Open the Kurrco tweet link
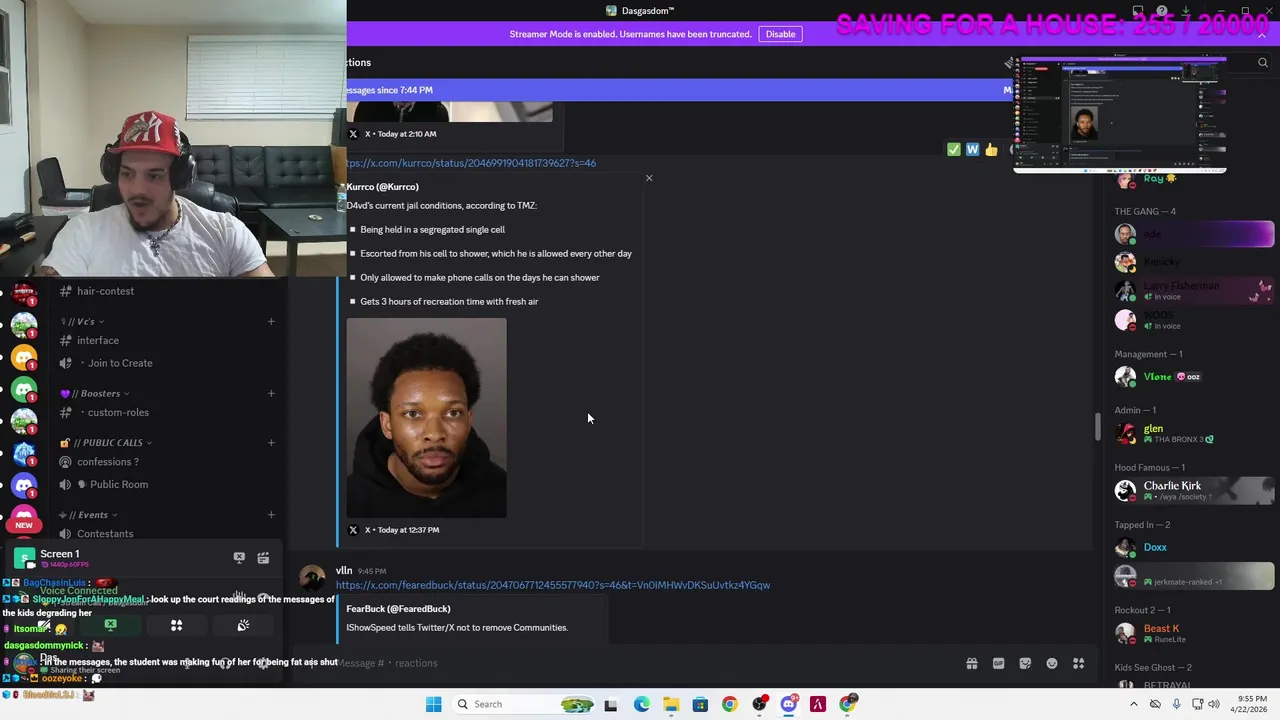Image resolution: width=1280 pixels, height=720 pixels. coord(471,163)
